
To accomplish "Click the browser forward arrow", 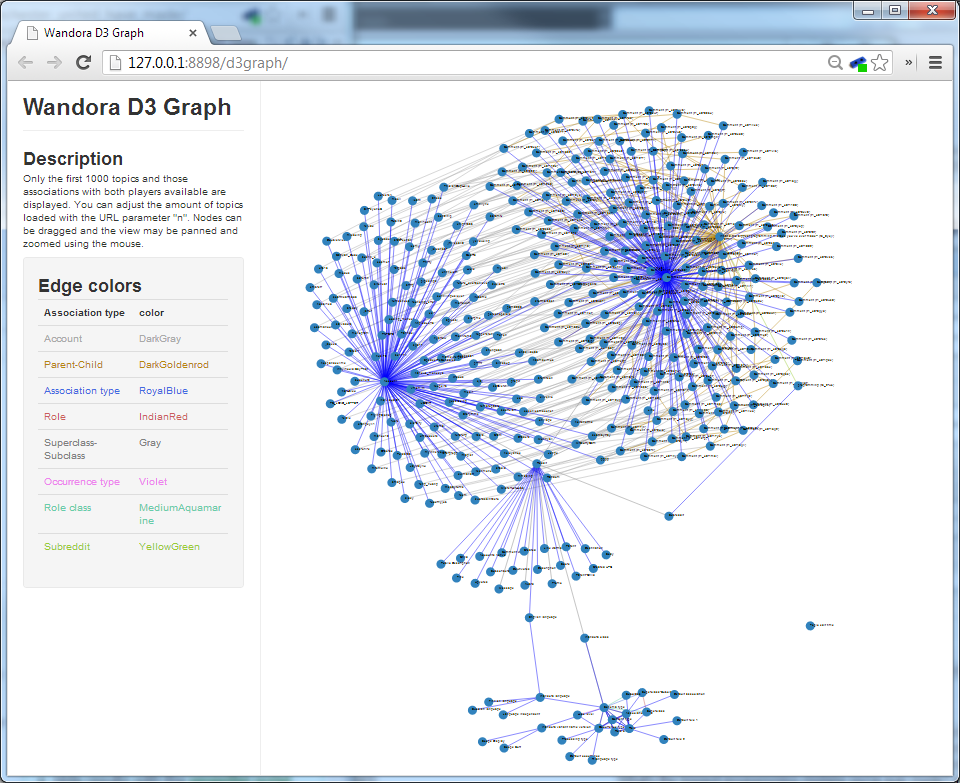I will tap(55, 62).
